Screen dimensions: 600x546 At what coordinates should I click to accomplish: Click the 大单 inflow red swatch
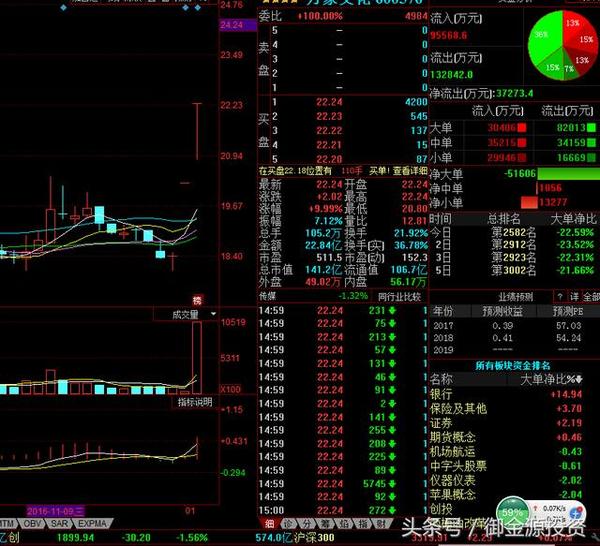click(x=522, y=128)
